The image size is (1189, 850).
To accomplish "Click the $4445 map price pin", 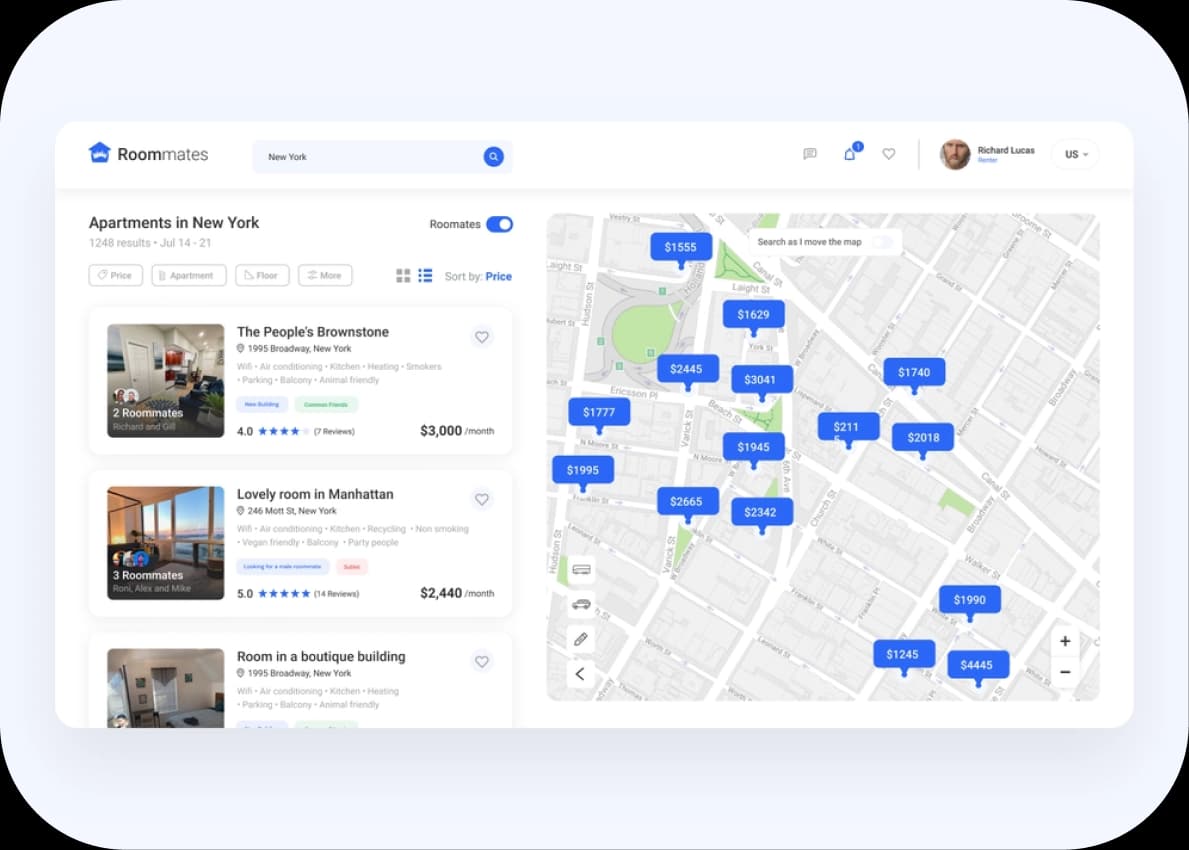I will coord(977,665).
